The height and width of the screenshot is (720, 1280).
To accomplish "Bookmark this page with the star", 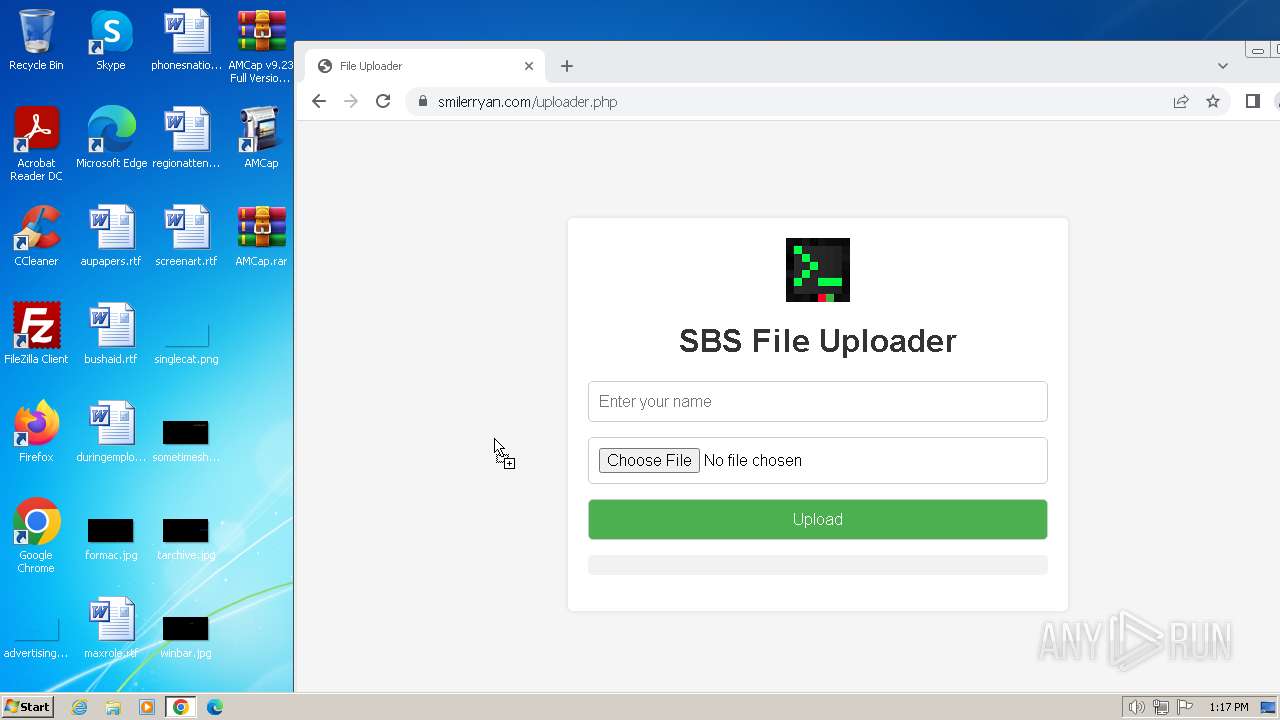I will coord(1213,101).
